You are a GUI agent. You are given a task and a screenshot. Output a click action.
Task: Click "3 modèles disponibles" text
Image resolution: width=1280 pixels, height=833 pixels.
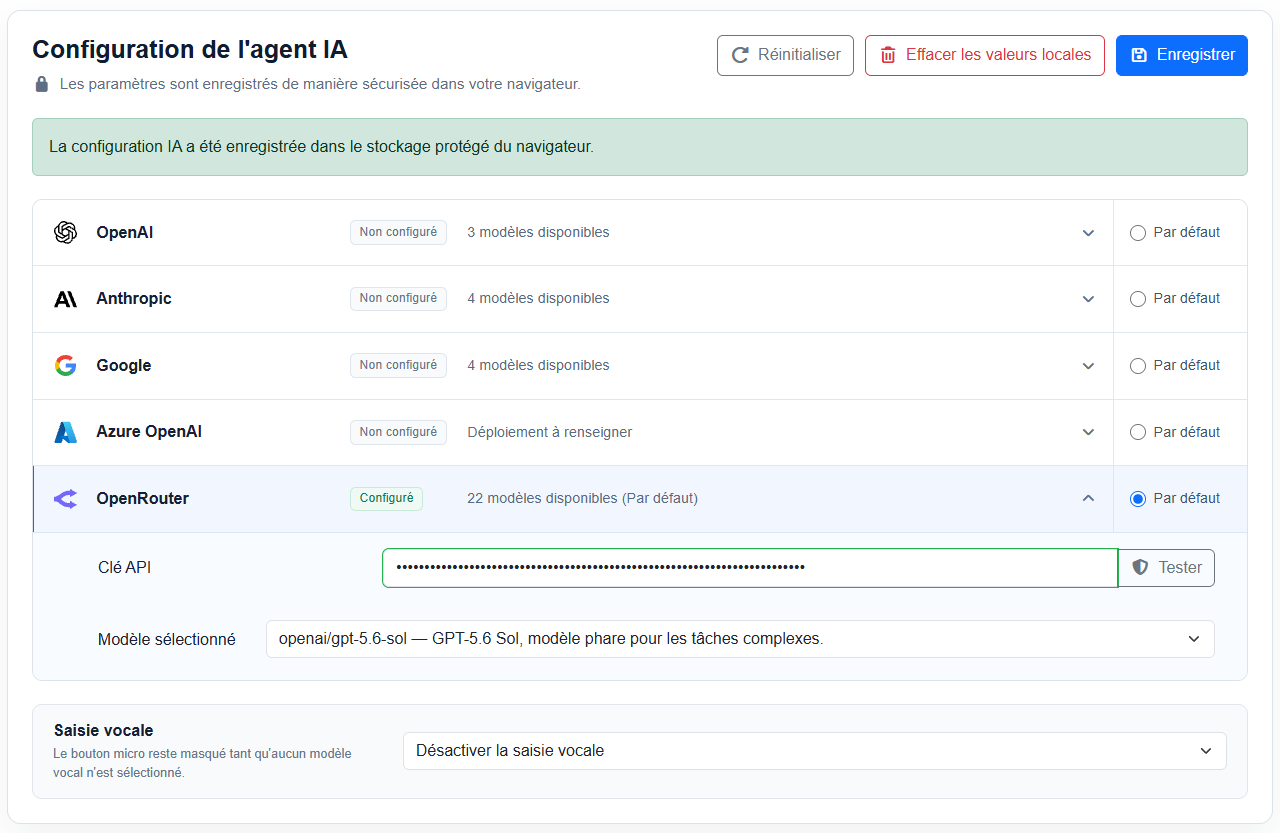[538, 232]
